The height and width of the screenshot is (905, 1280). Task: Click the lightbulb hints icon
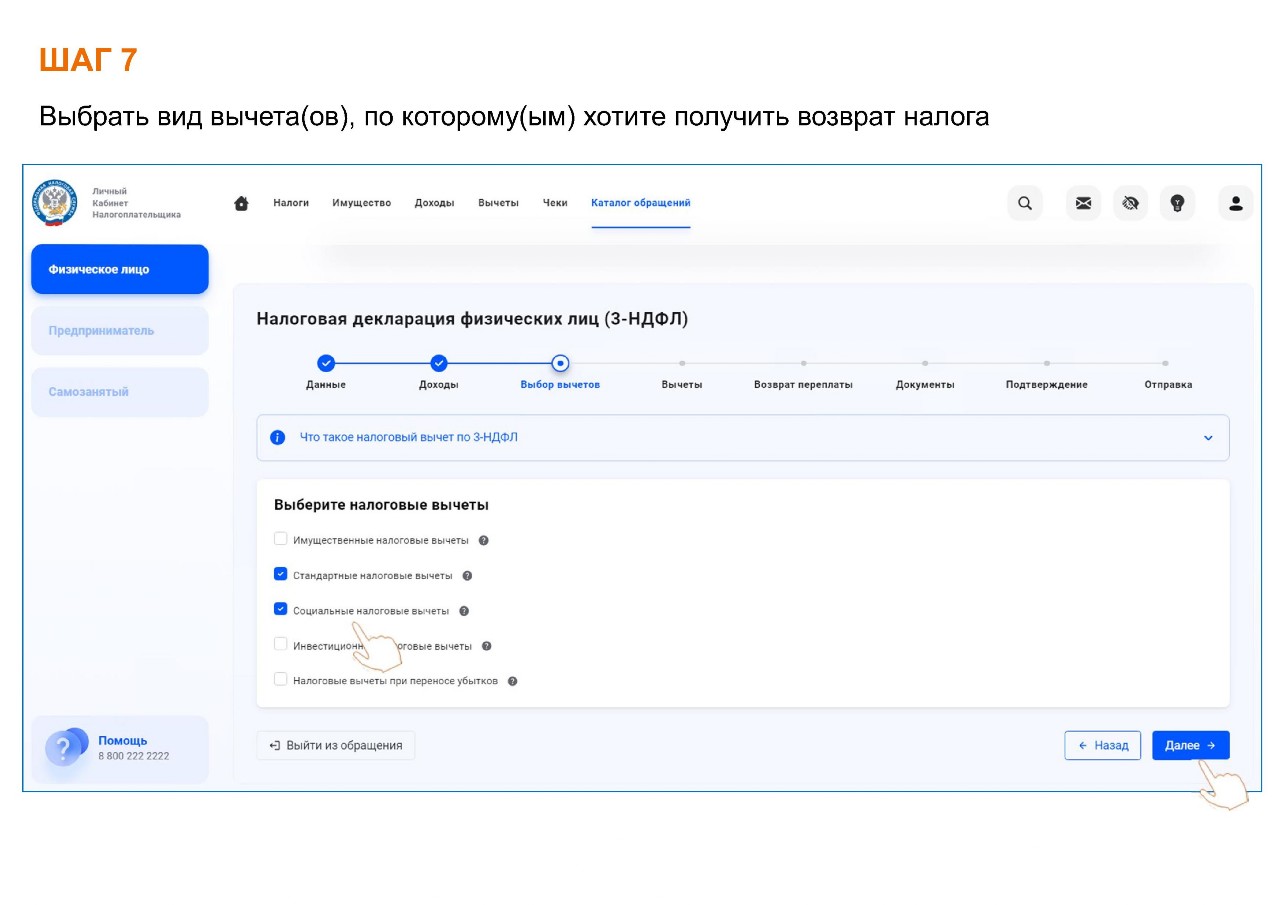click(x=1177, y=203)
